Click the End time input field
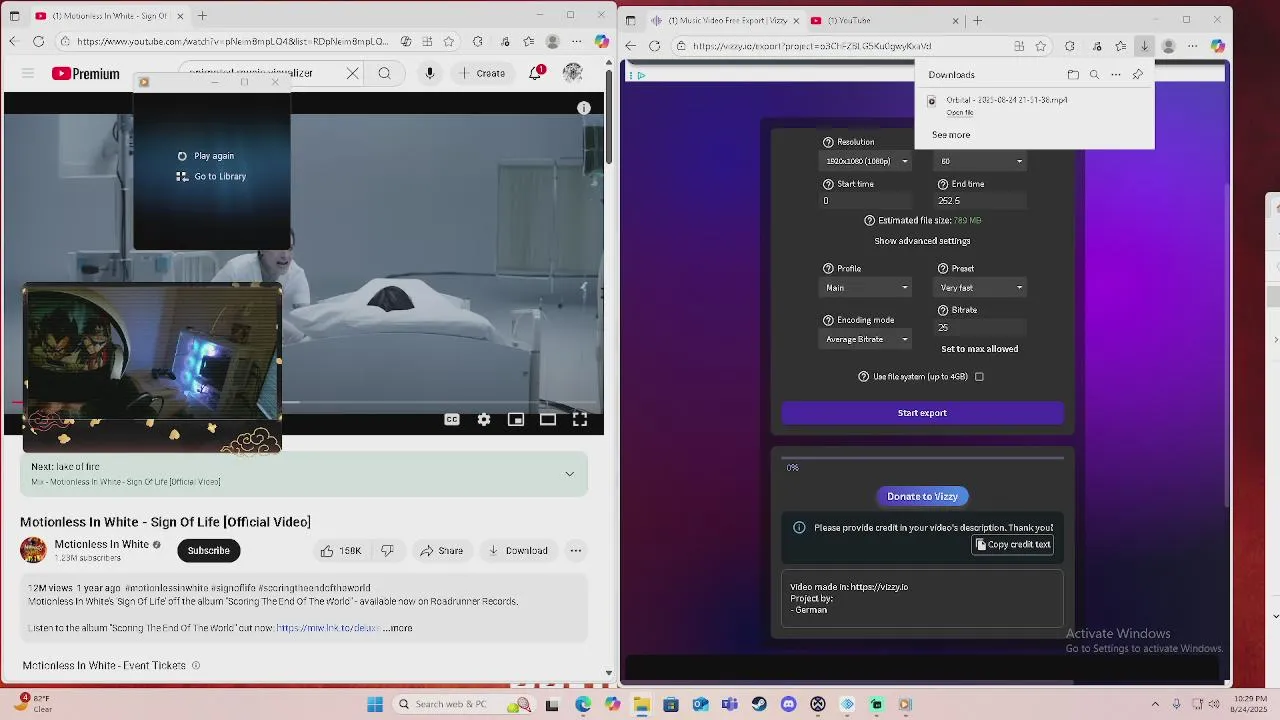The height and width of the screenshot is (720, 1280). point(981,201)
